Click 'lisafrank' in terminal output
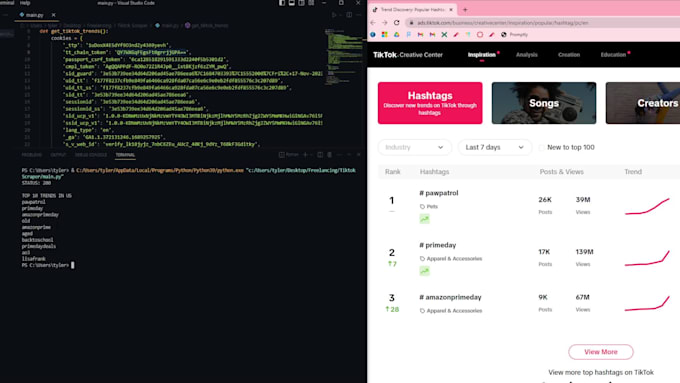Image resolution: width=680 pixels, height=383 pixels. (34, 259)
